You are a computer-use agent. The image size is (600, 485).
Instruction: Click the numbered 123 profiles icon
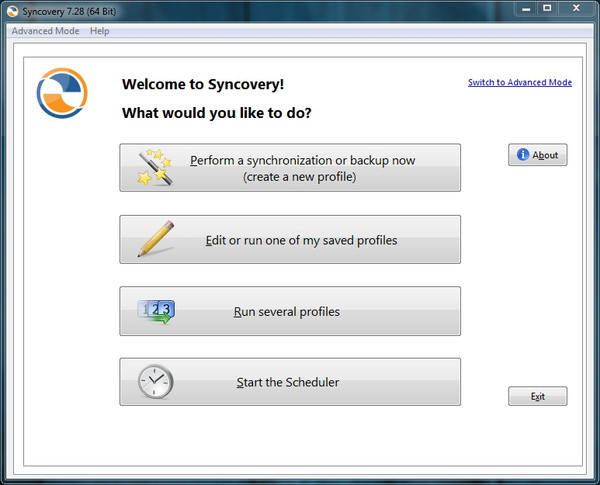point(156,311)
